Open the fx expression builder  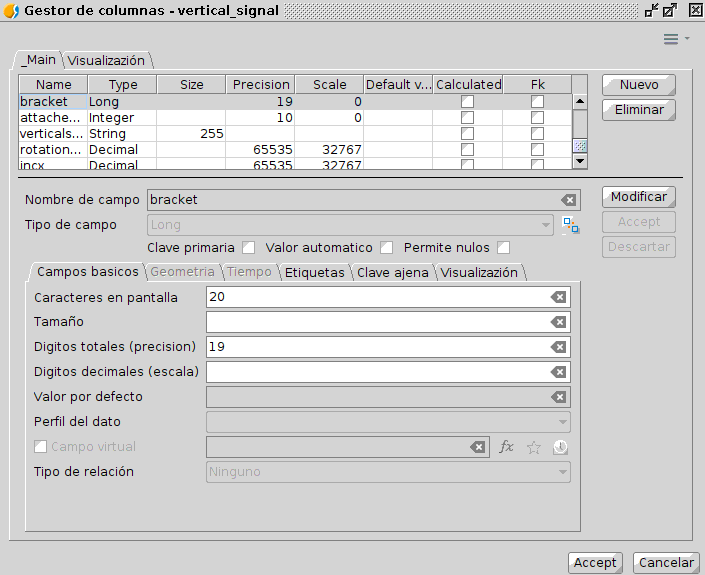pos(506,447)
